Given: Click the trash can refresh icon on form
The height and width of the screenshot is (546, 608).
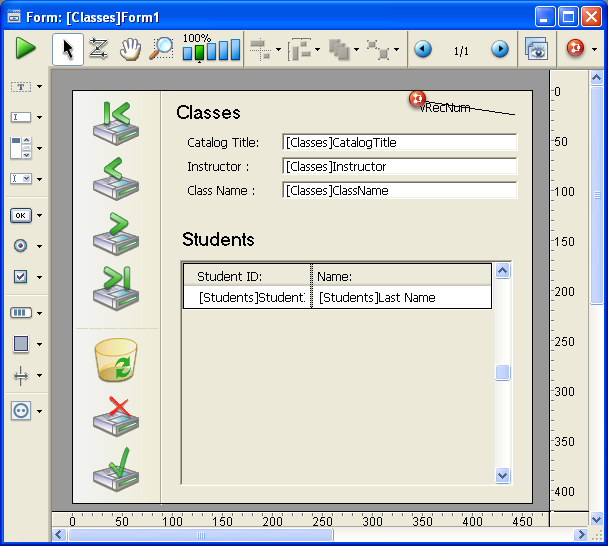Looking at the screenshot, I should coord(115,360).
